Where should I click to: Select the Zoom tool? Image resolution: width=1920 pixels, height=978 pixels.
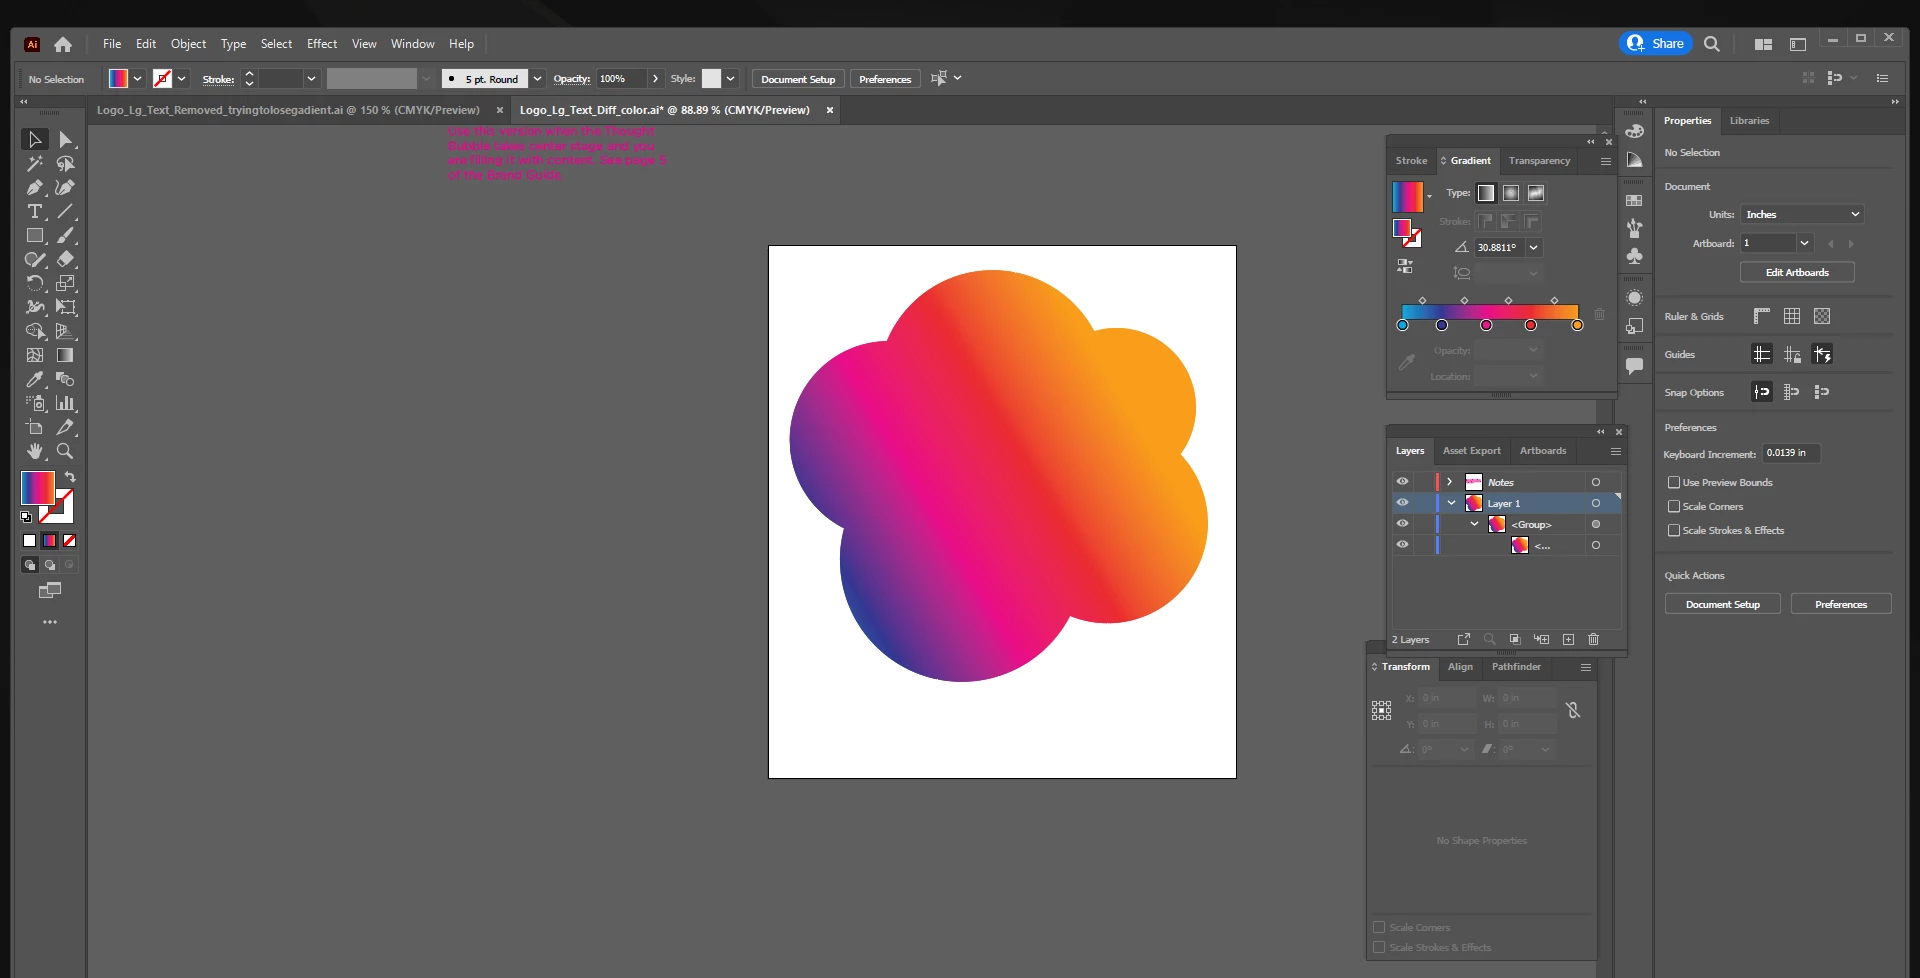[66, 451]
